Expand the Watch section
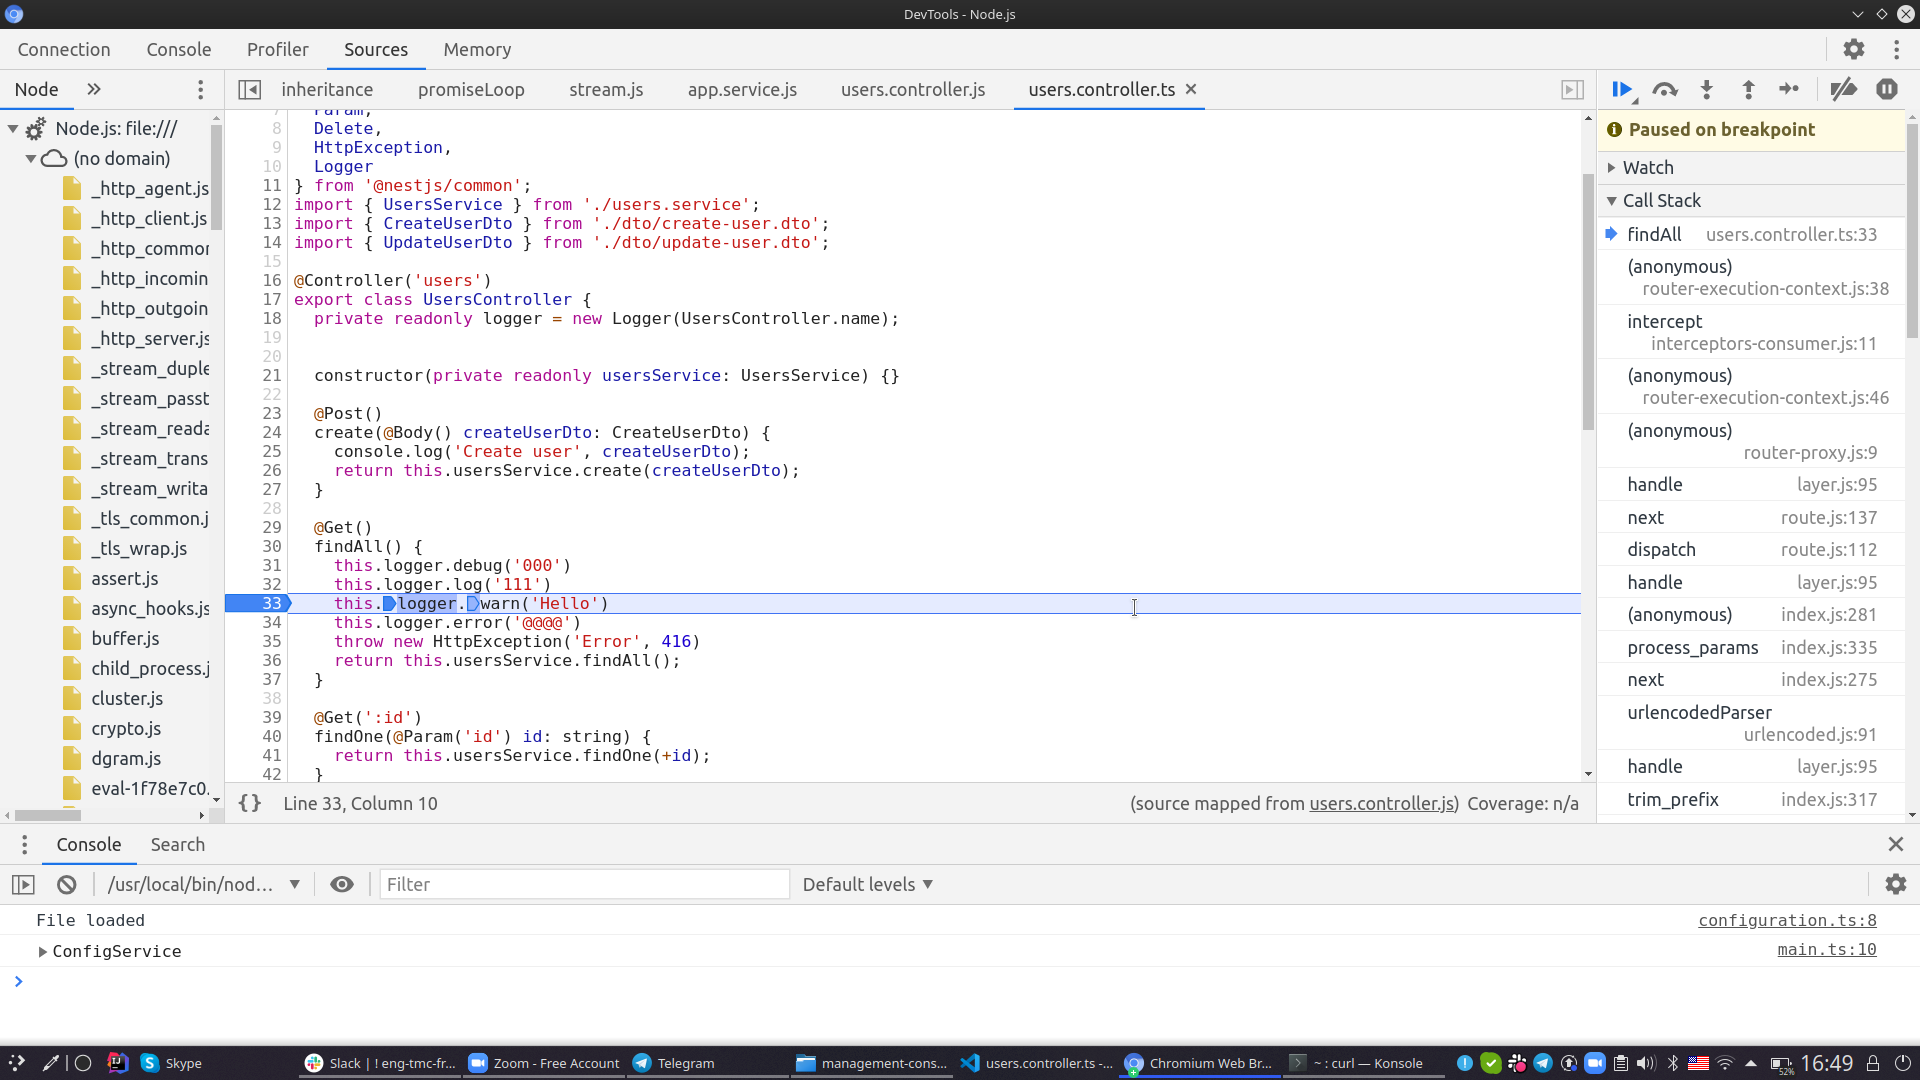This screenshot has width=1920, height=1080. pyautogui.click(x=1647, y=167)
